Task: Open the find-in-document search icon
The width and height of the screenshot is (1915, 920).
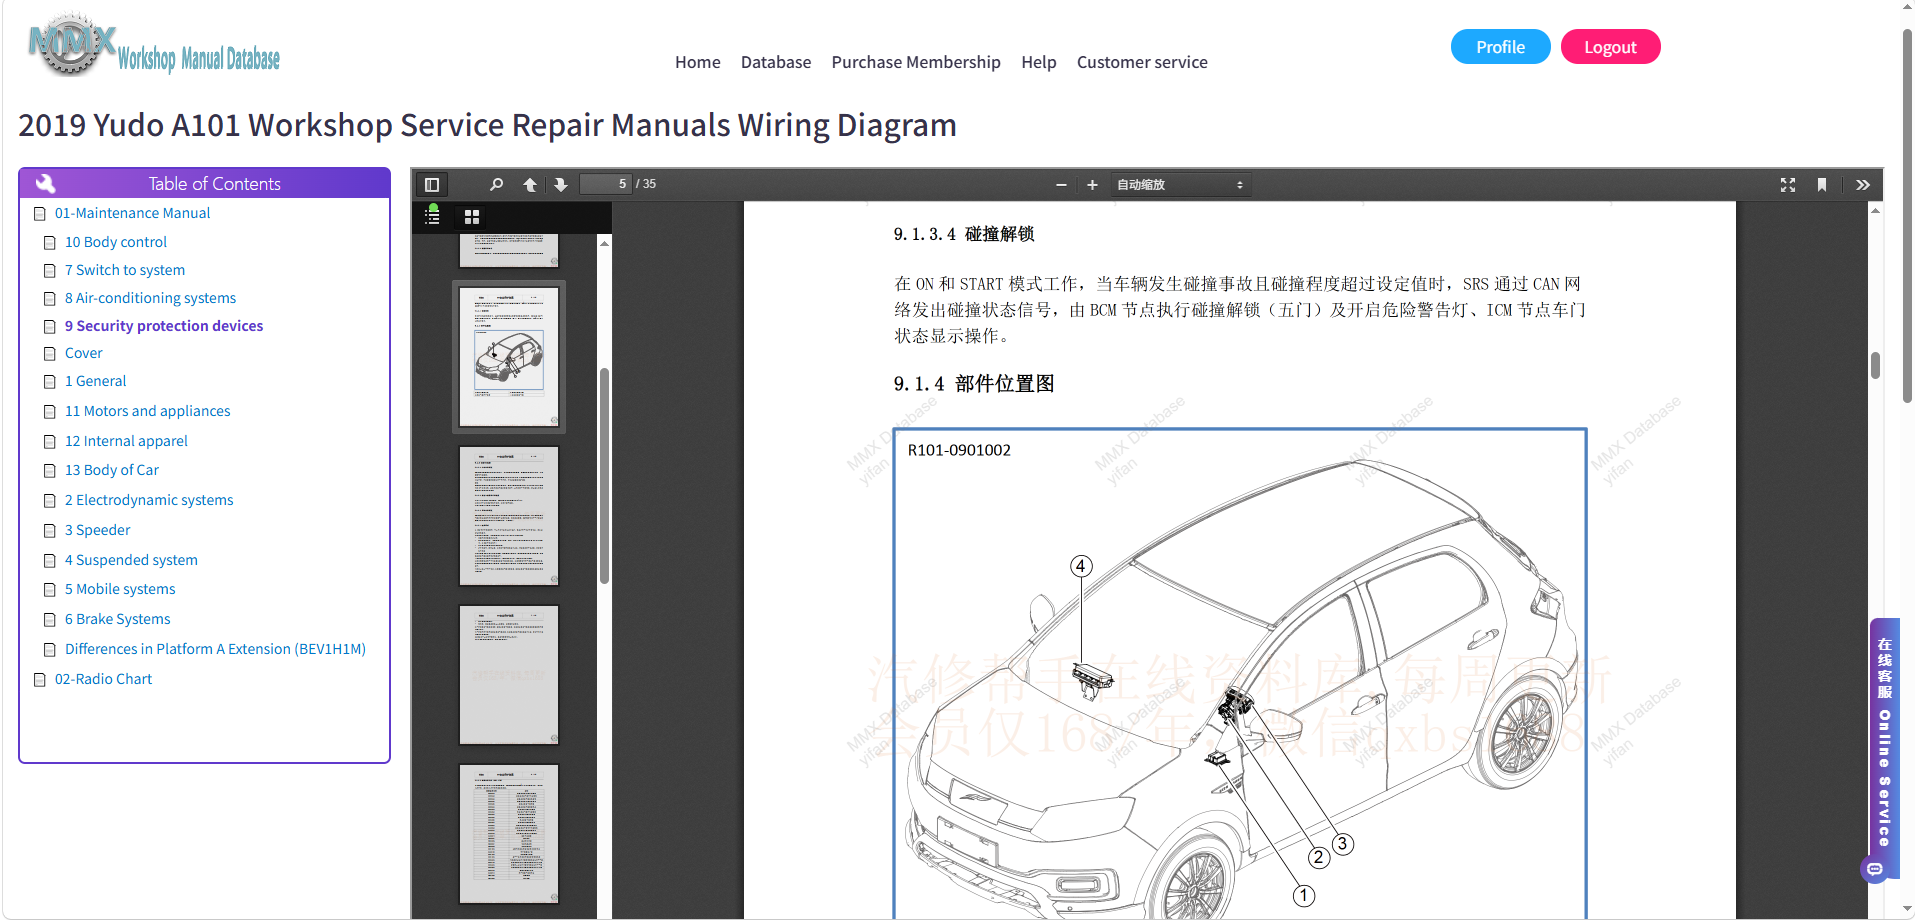Action: [497, 184]
